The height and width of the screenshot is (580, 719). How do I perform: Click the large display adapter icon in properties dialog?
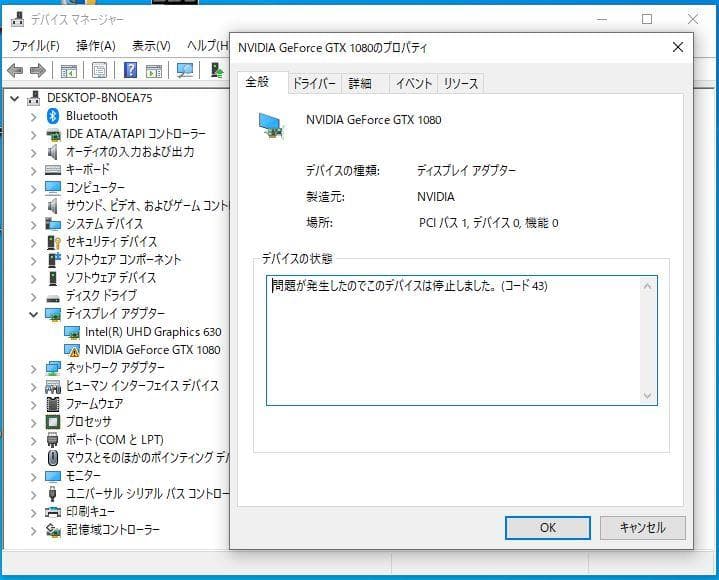(272, 126)
